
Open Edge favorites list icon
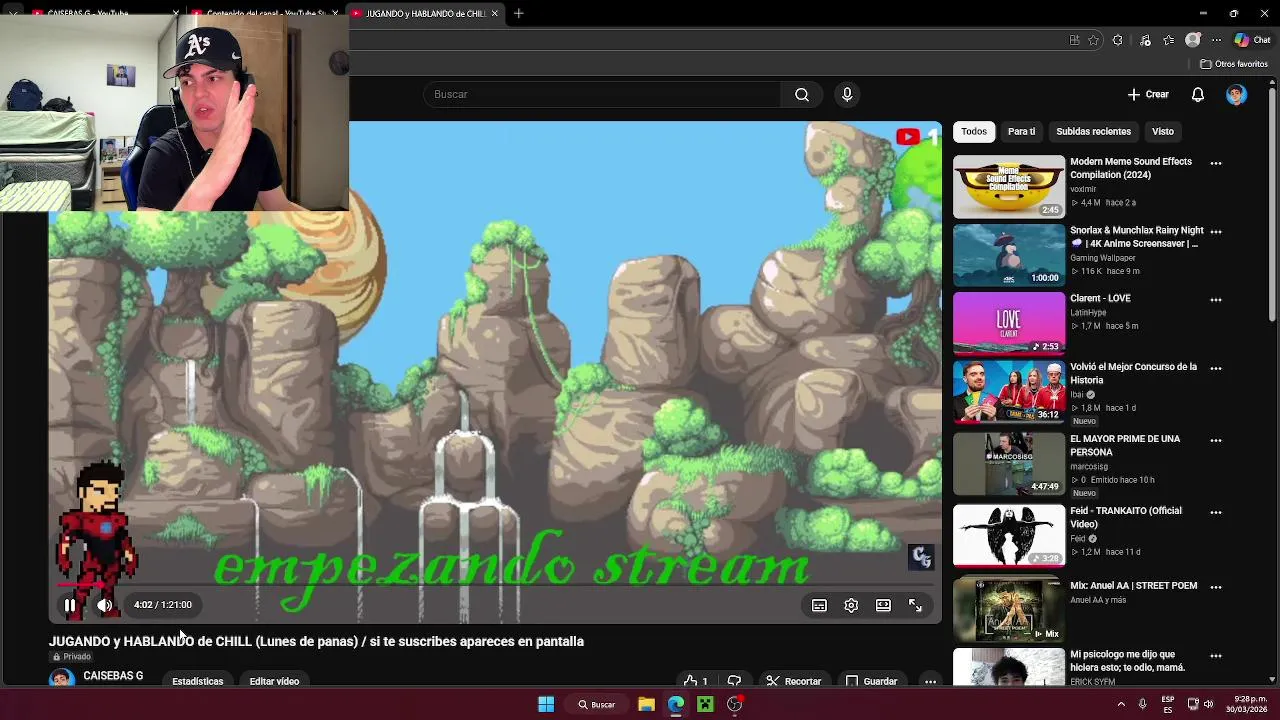click(x=1169, y=40)
